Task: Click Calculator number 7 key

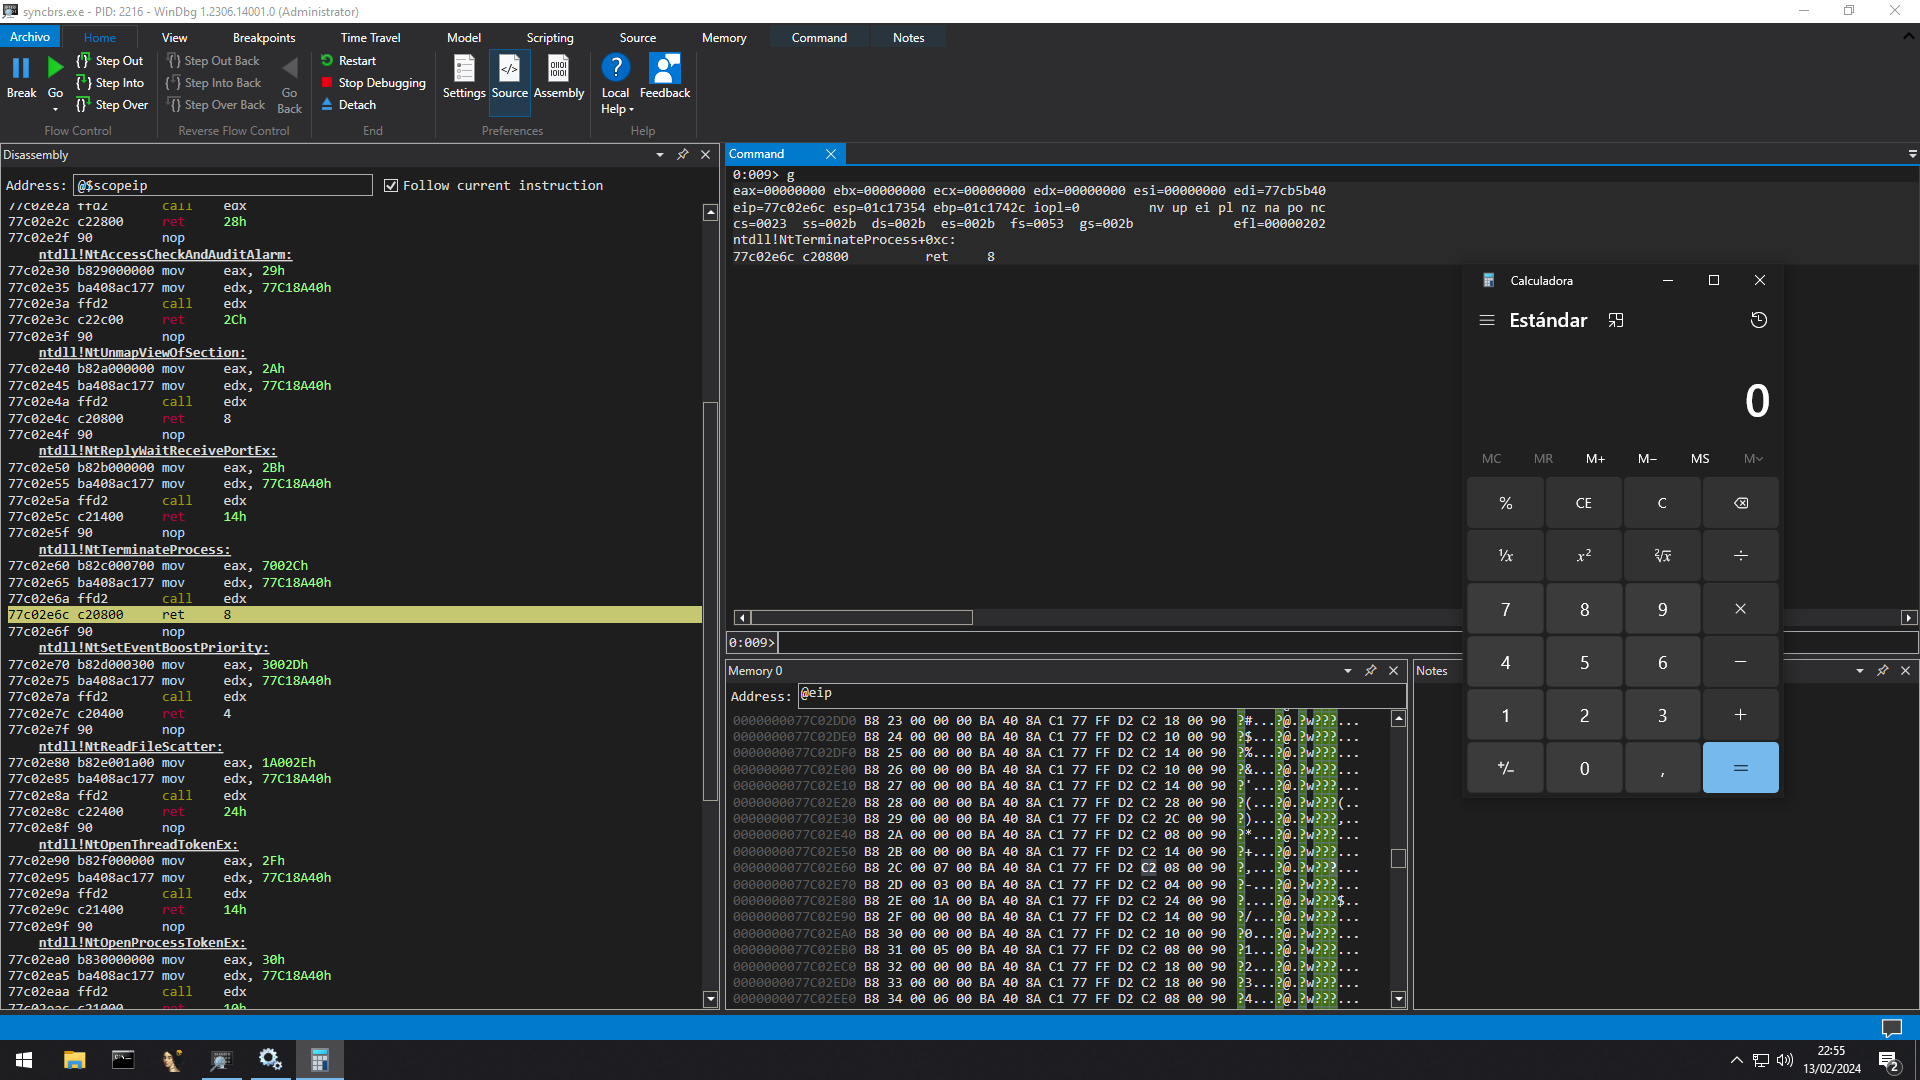Action: pyautogui.click(x=1506, y=609)
